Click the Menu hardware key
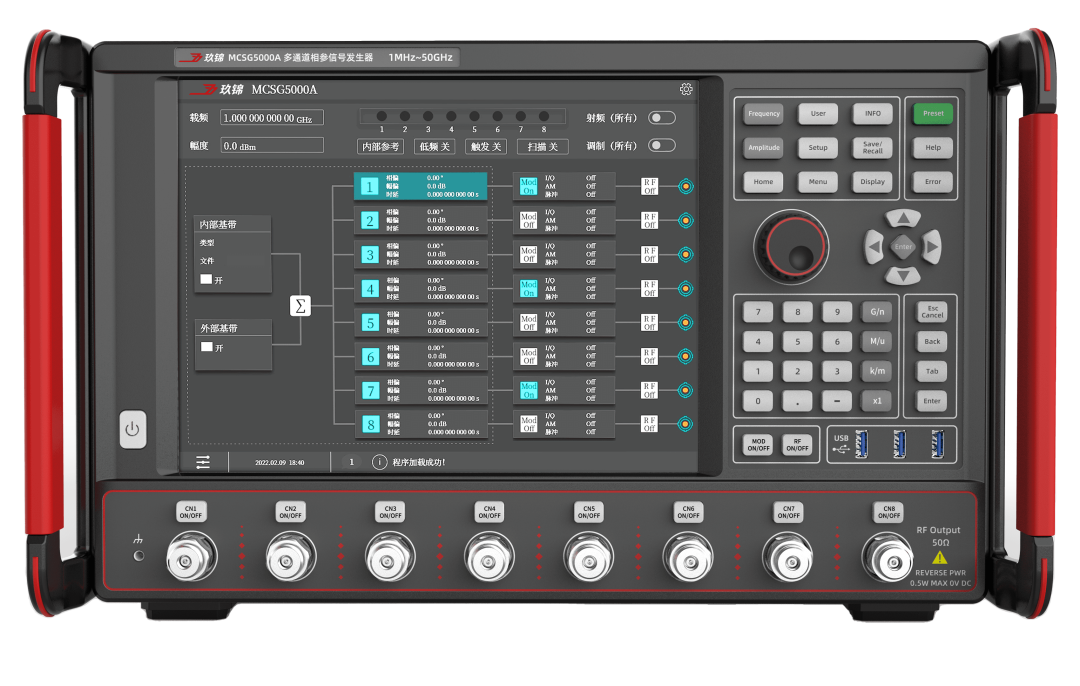 (x=818, y=182)
